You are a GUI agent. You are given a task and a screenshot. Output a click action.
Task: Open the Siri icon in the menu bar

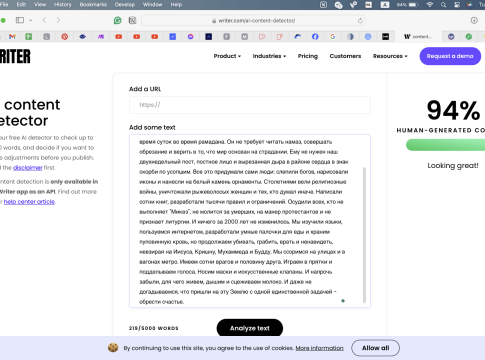point(470,5)
